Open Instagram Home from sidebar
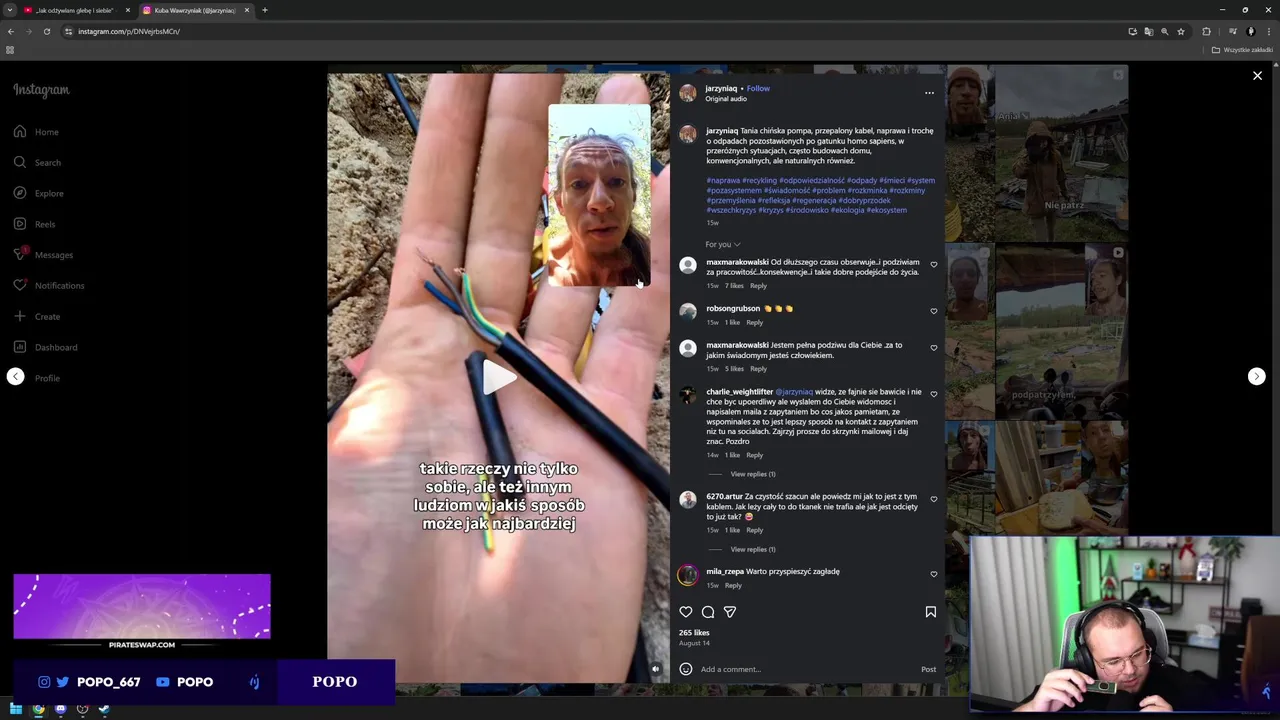Image resolution: width=1280 pixels, height=720 pixels. click(36, 132)
